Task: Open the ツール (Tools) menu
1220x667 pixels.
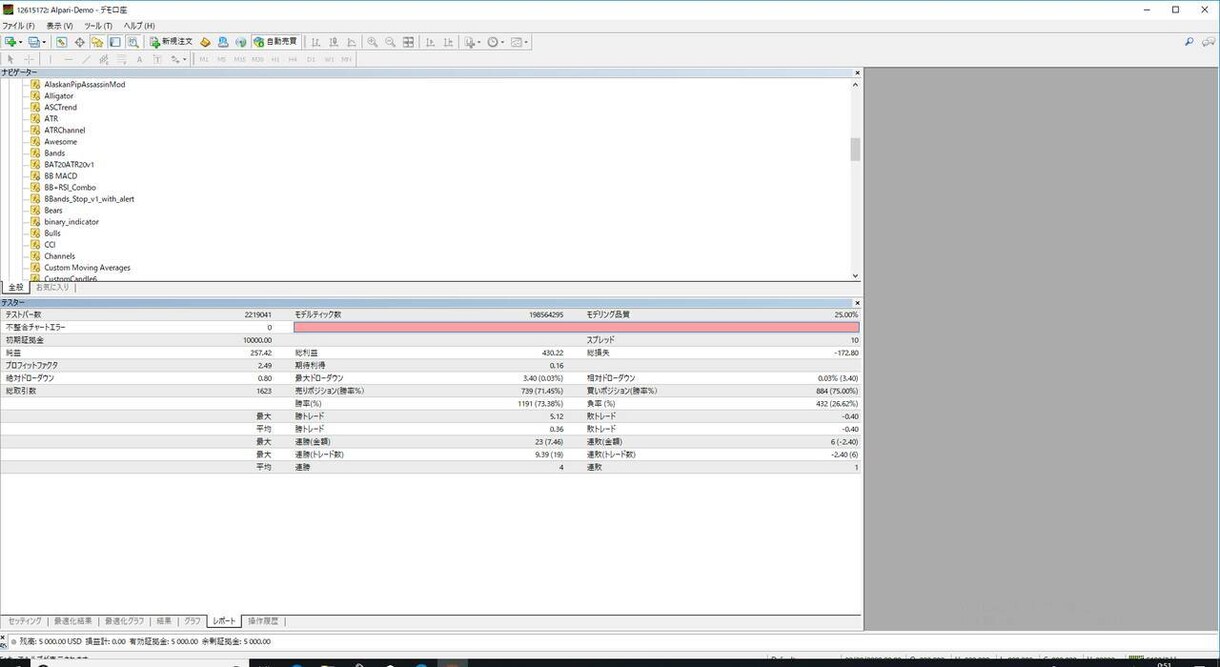Action: point(98,25)
